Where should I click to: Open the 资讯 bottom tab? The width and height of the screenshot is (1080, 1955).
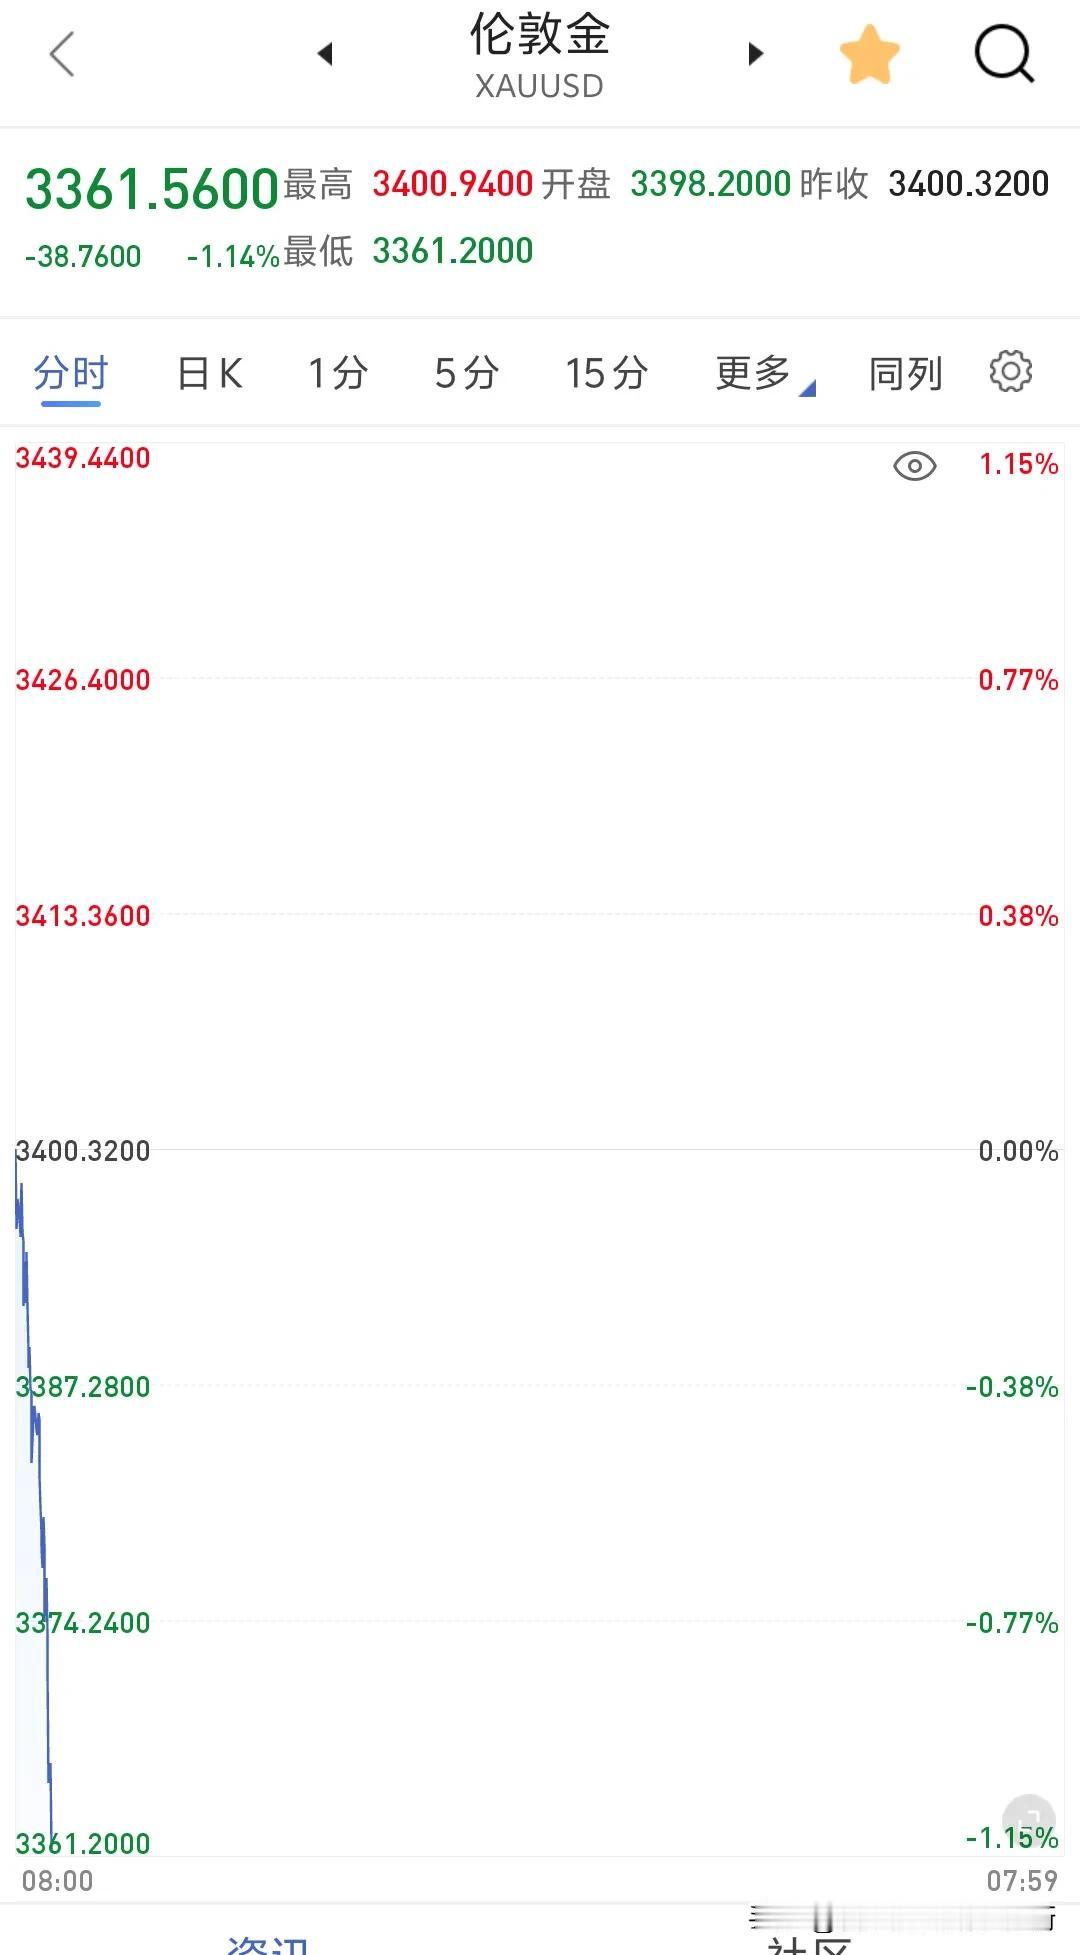(266, 1943)
